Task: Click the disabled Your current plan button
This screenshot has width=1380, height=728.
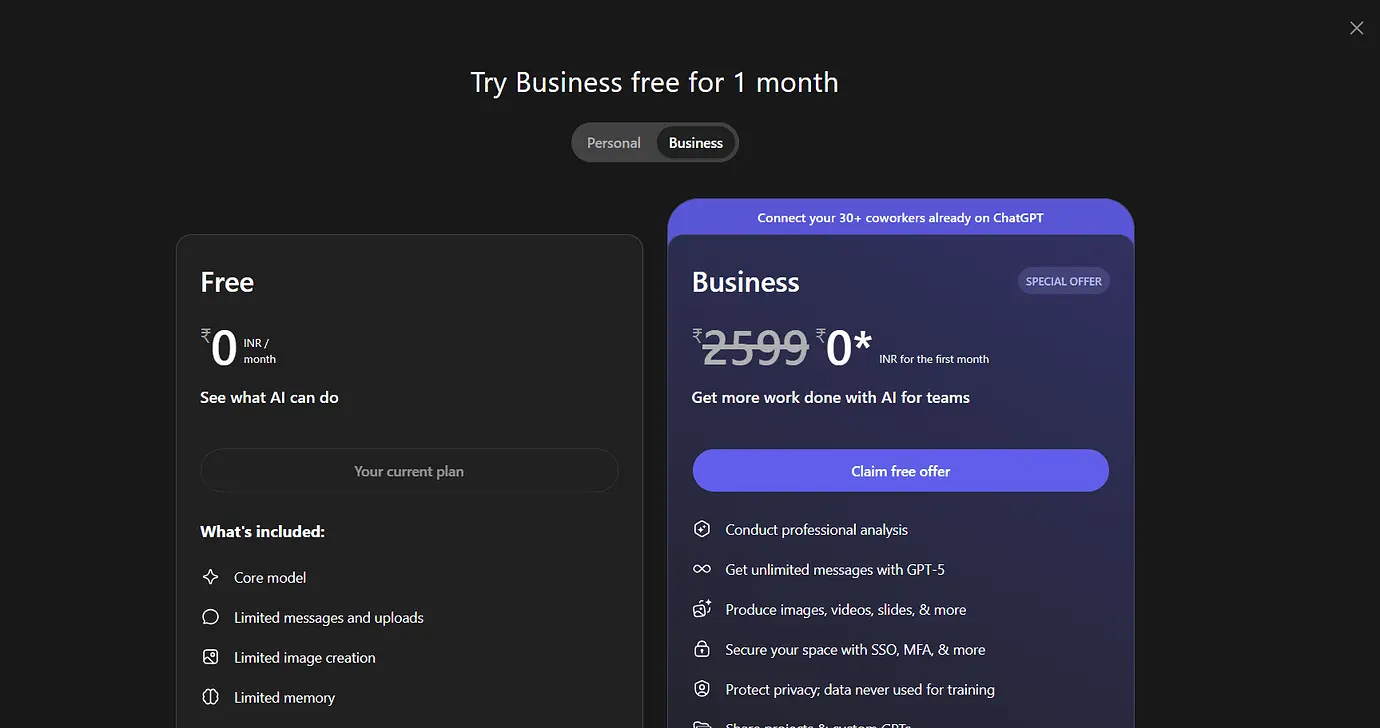Action: pyautogui.click(x=409, y=471)
